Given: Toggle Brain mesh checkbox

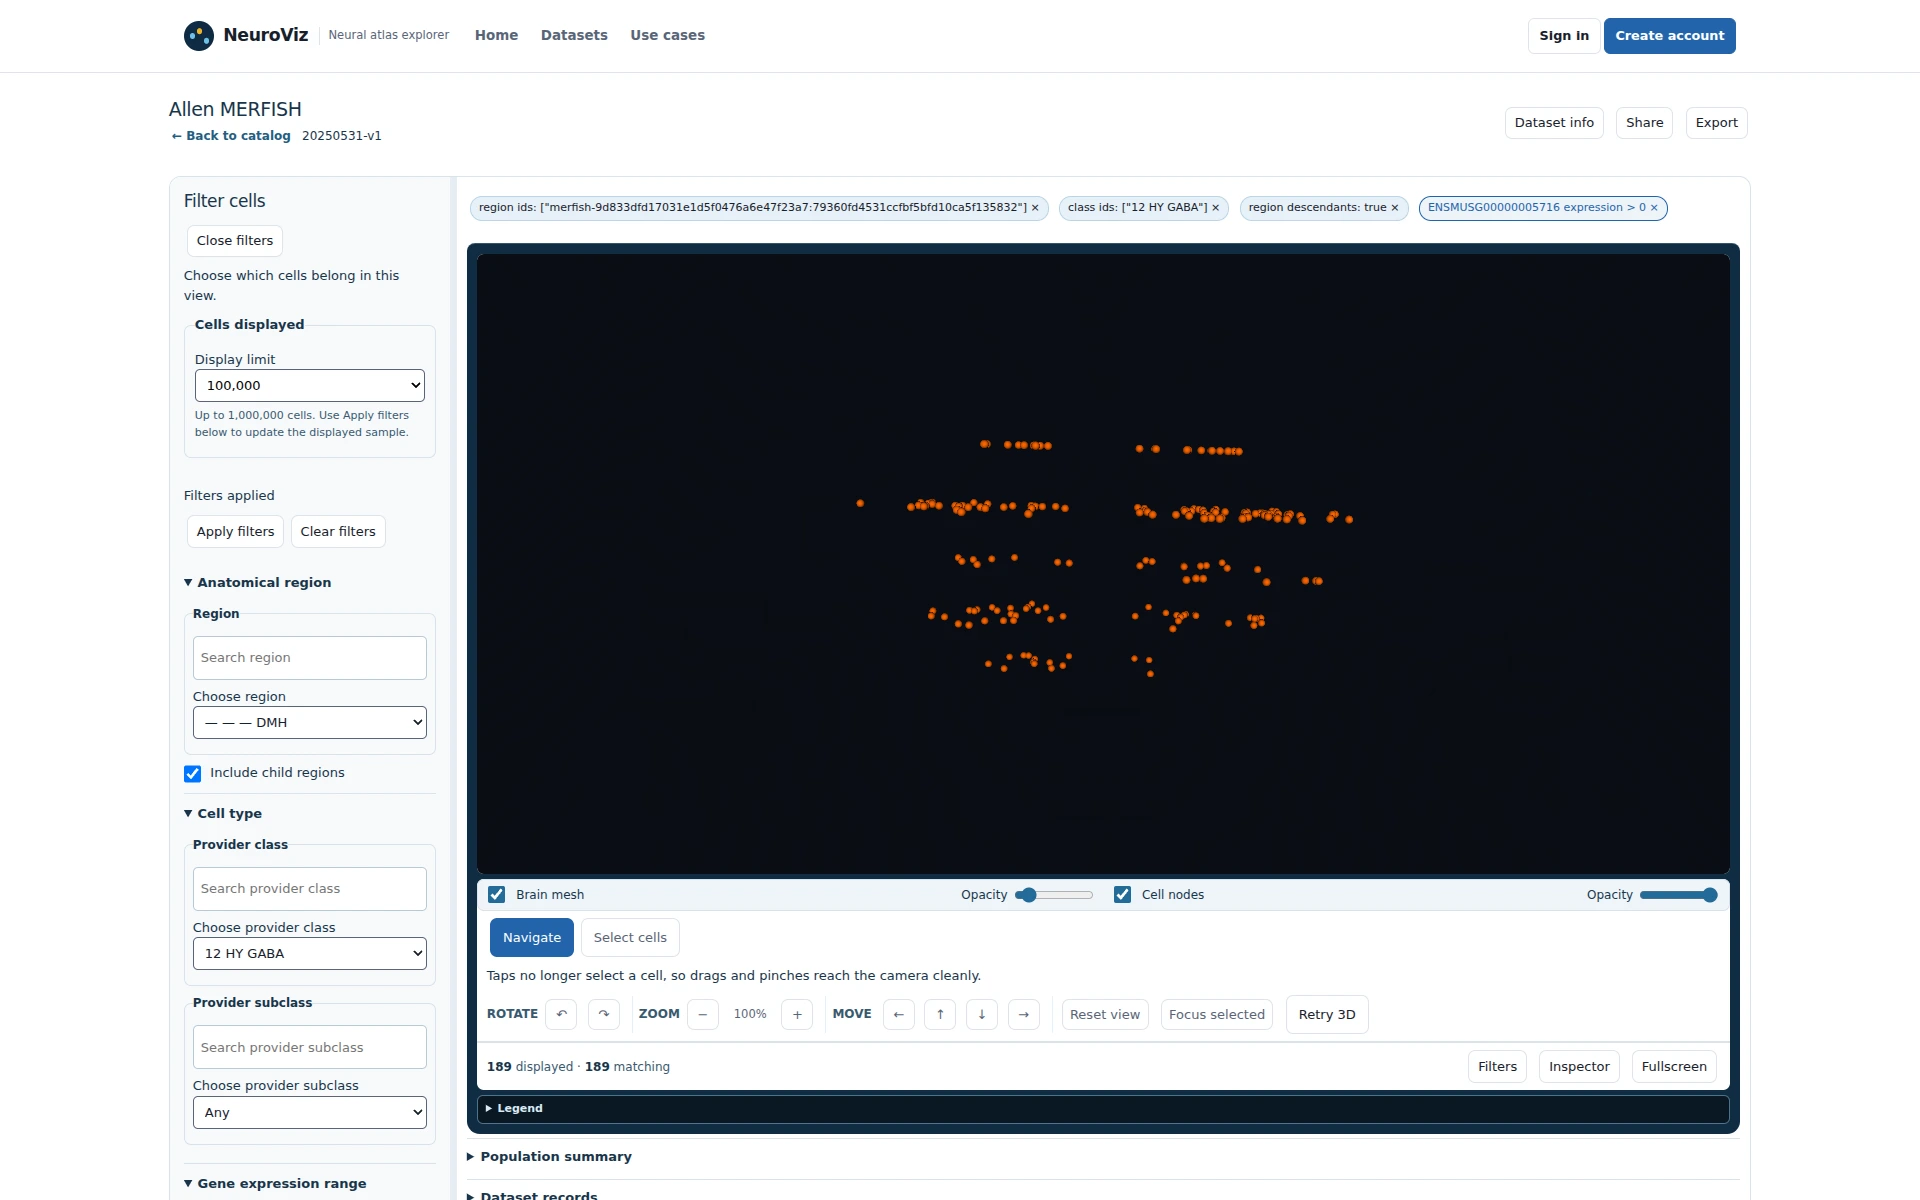Looking at the screenshot, I should point(496,894).
